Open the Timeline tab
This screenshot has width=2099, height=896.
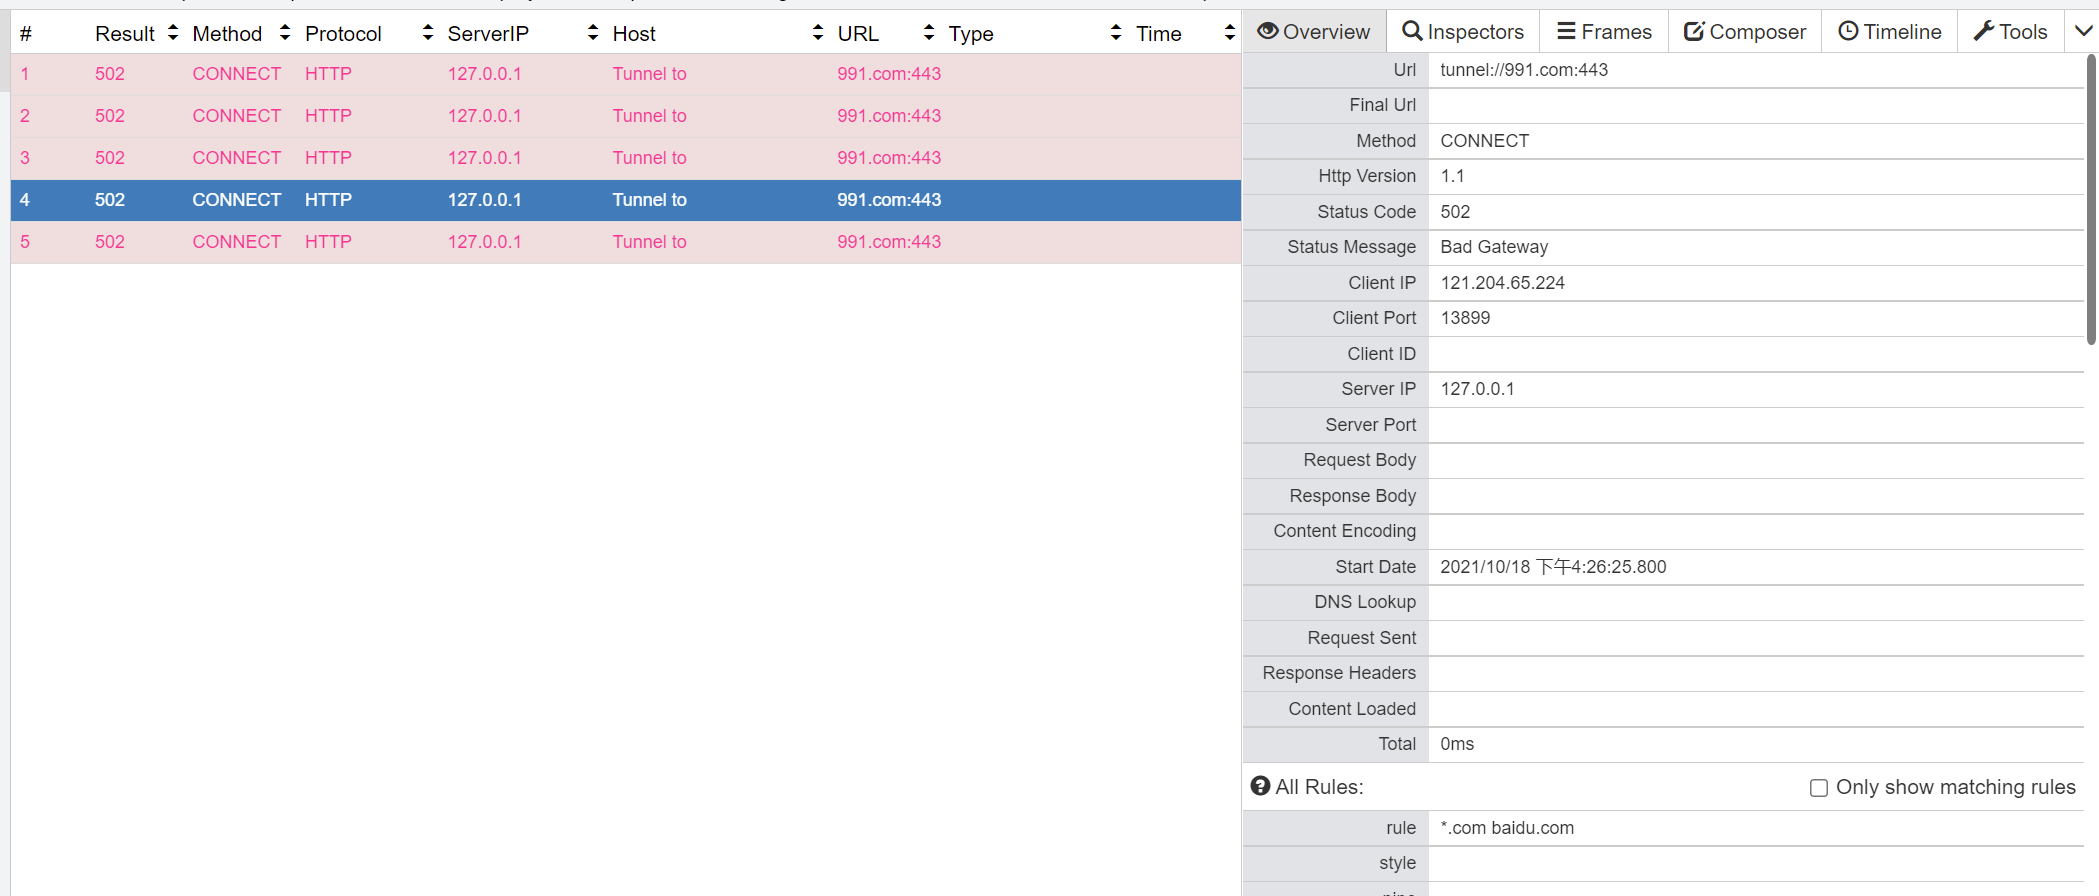(1890, 32)
